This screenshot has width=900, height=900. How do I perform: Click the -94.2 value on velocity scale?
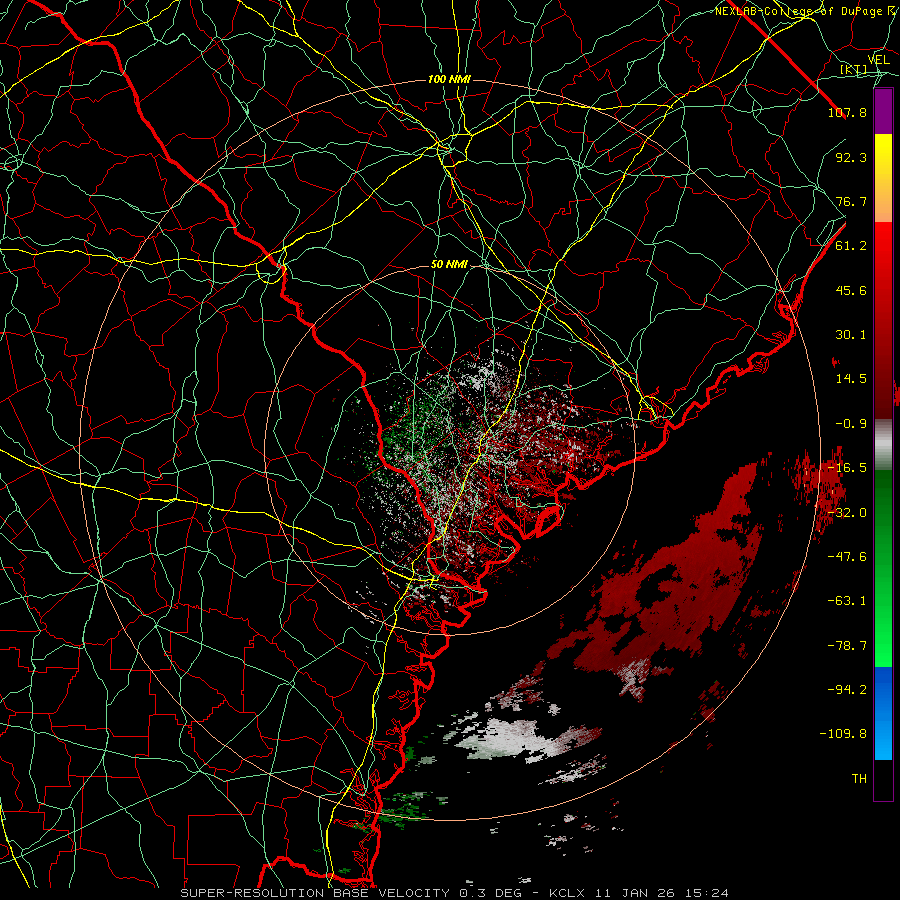point(847,690)
